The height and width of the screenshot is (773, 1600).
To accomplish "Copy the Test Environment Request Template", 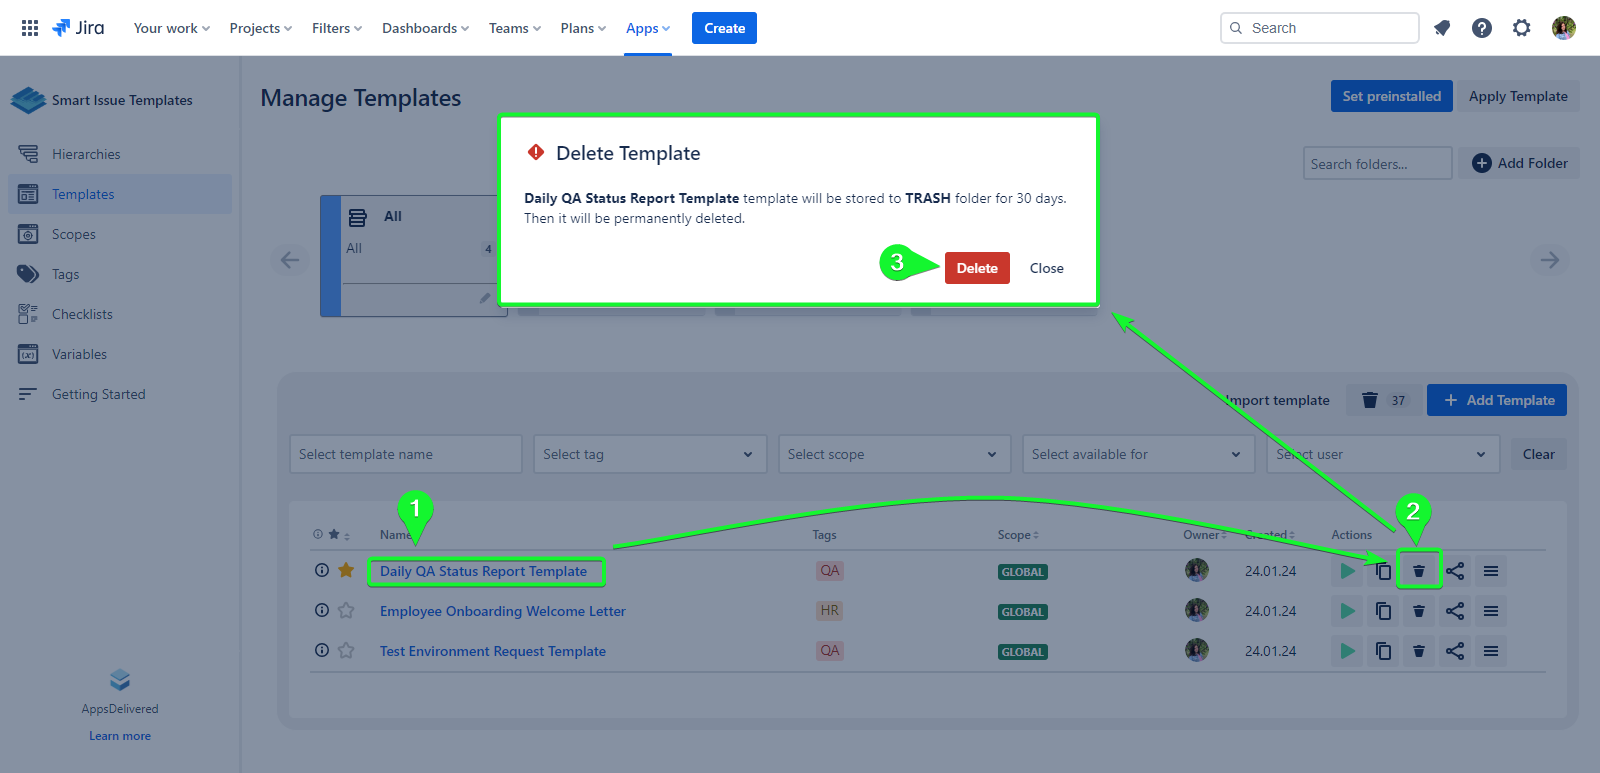I will (1383, 651).
